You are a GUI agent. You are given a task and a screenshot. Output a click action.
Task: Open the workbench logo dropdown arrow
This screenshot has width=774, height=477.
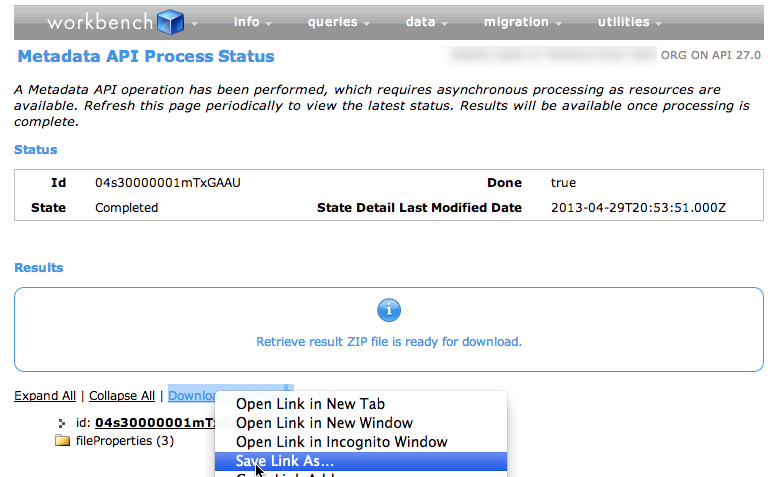195,23
